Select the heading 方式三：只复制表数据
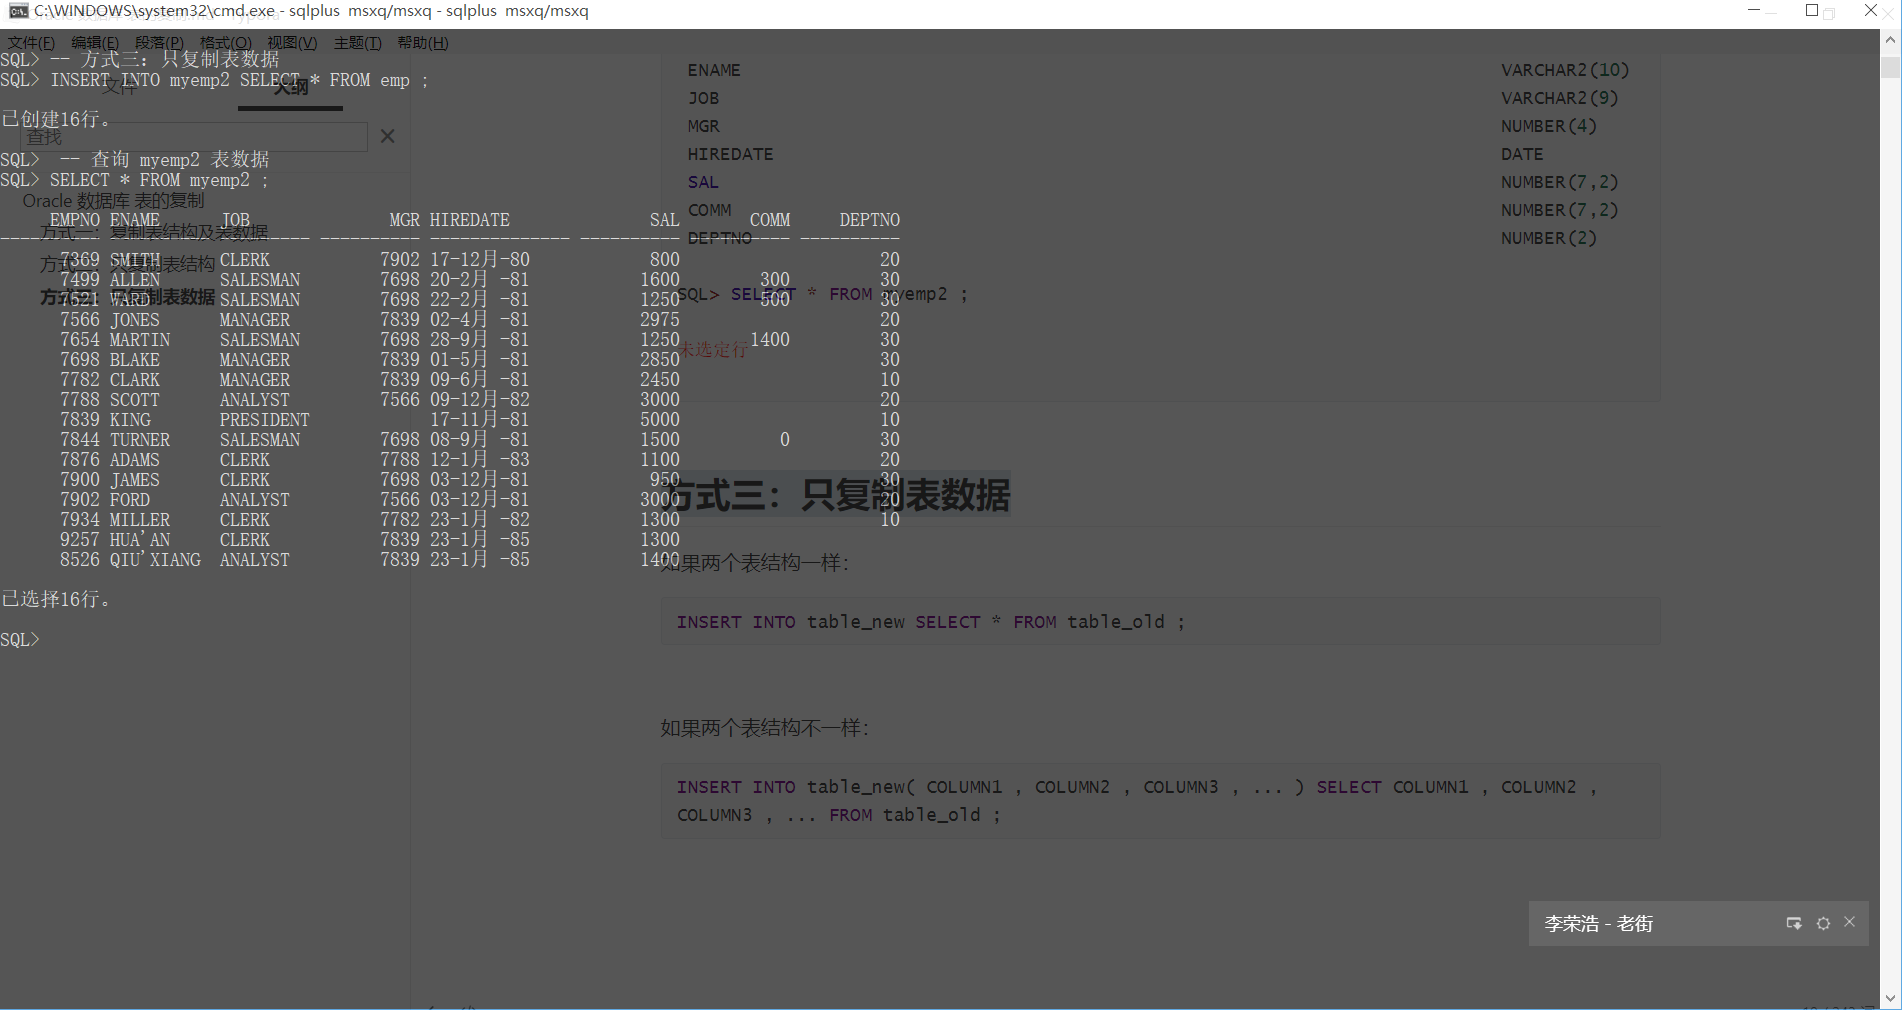1902x1010 pixels. coord(840,495)
